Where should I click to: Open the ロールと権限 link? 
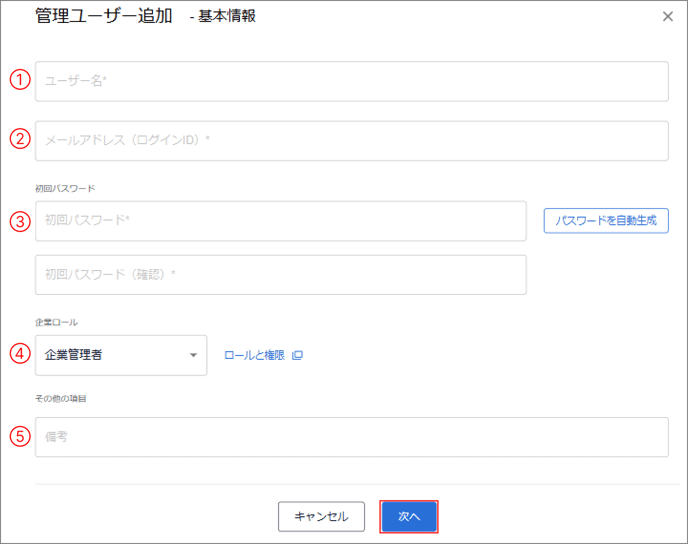tap(254, 355)
